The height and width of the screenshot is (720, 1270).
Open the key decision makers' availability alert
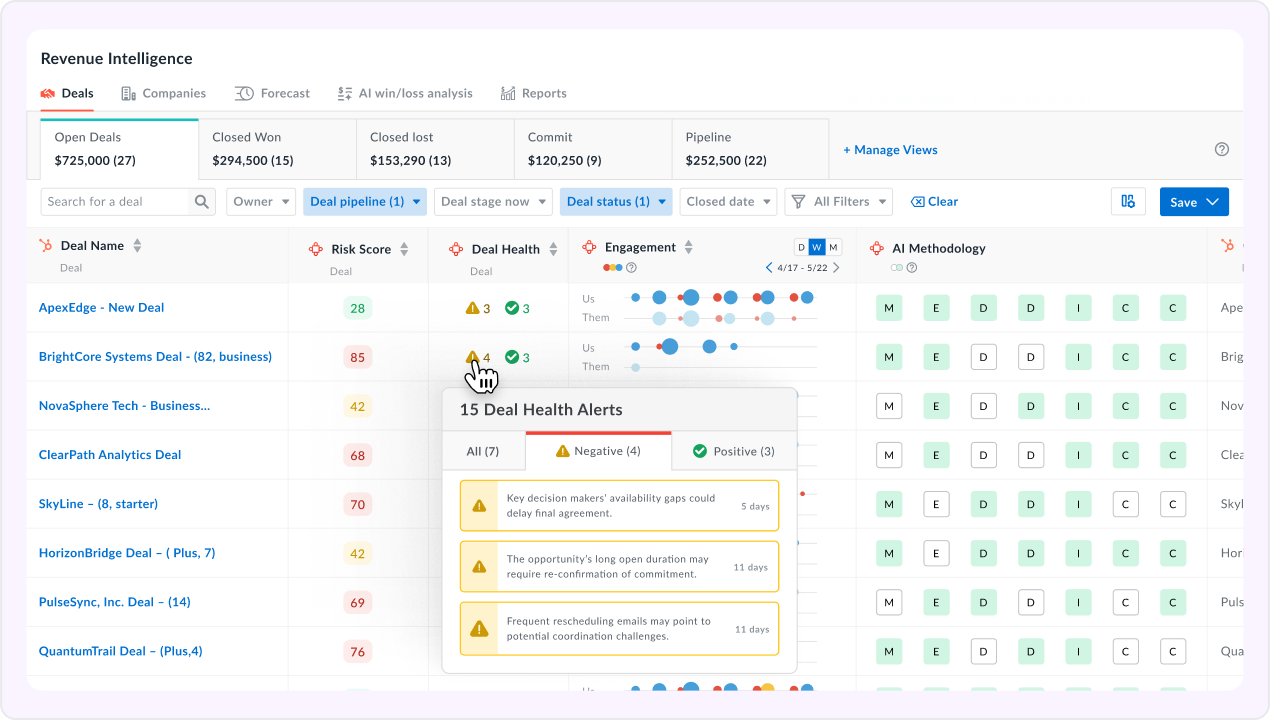click(619, 505)
